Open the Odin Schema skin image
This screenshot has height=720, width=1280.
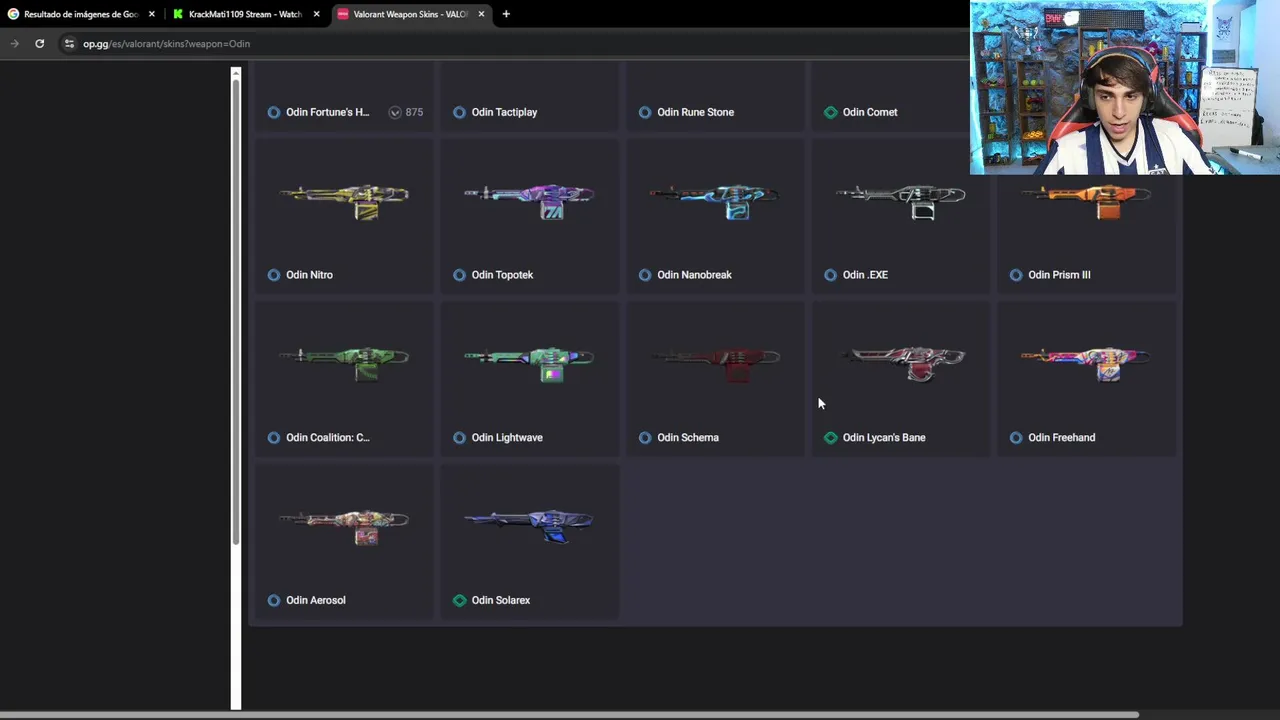pos(715,363)
